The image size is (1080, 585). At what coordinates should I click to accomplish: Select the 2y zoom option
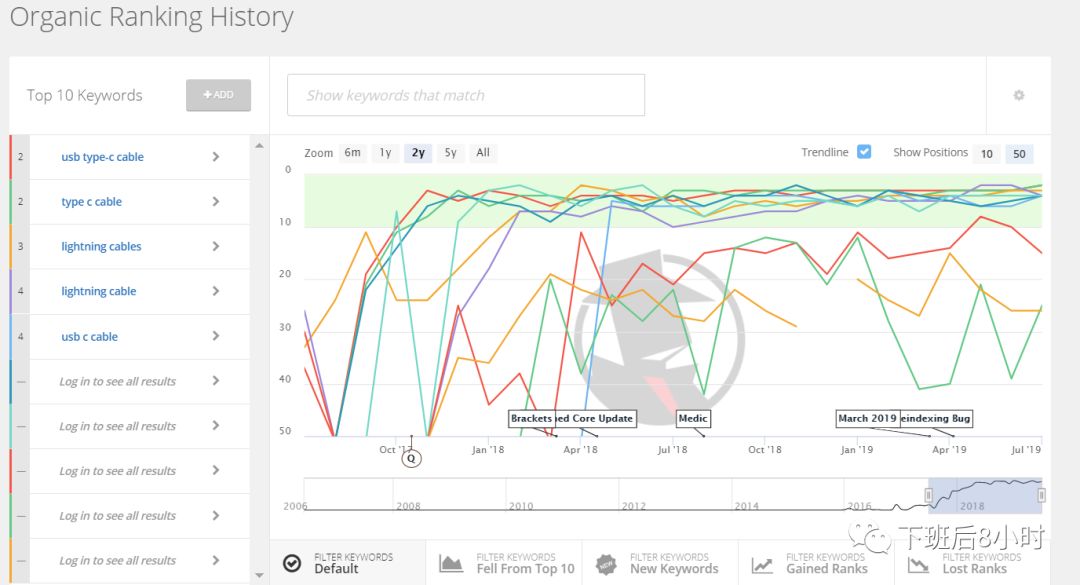coord(418,152)
